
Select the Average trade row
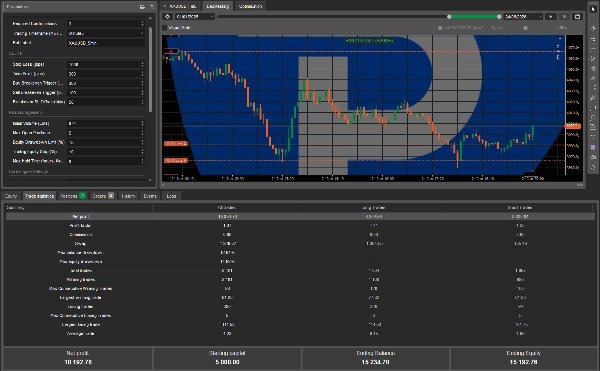point(300,334)
